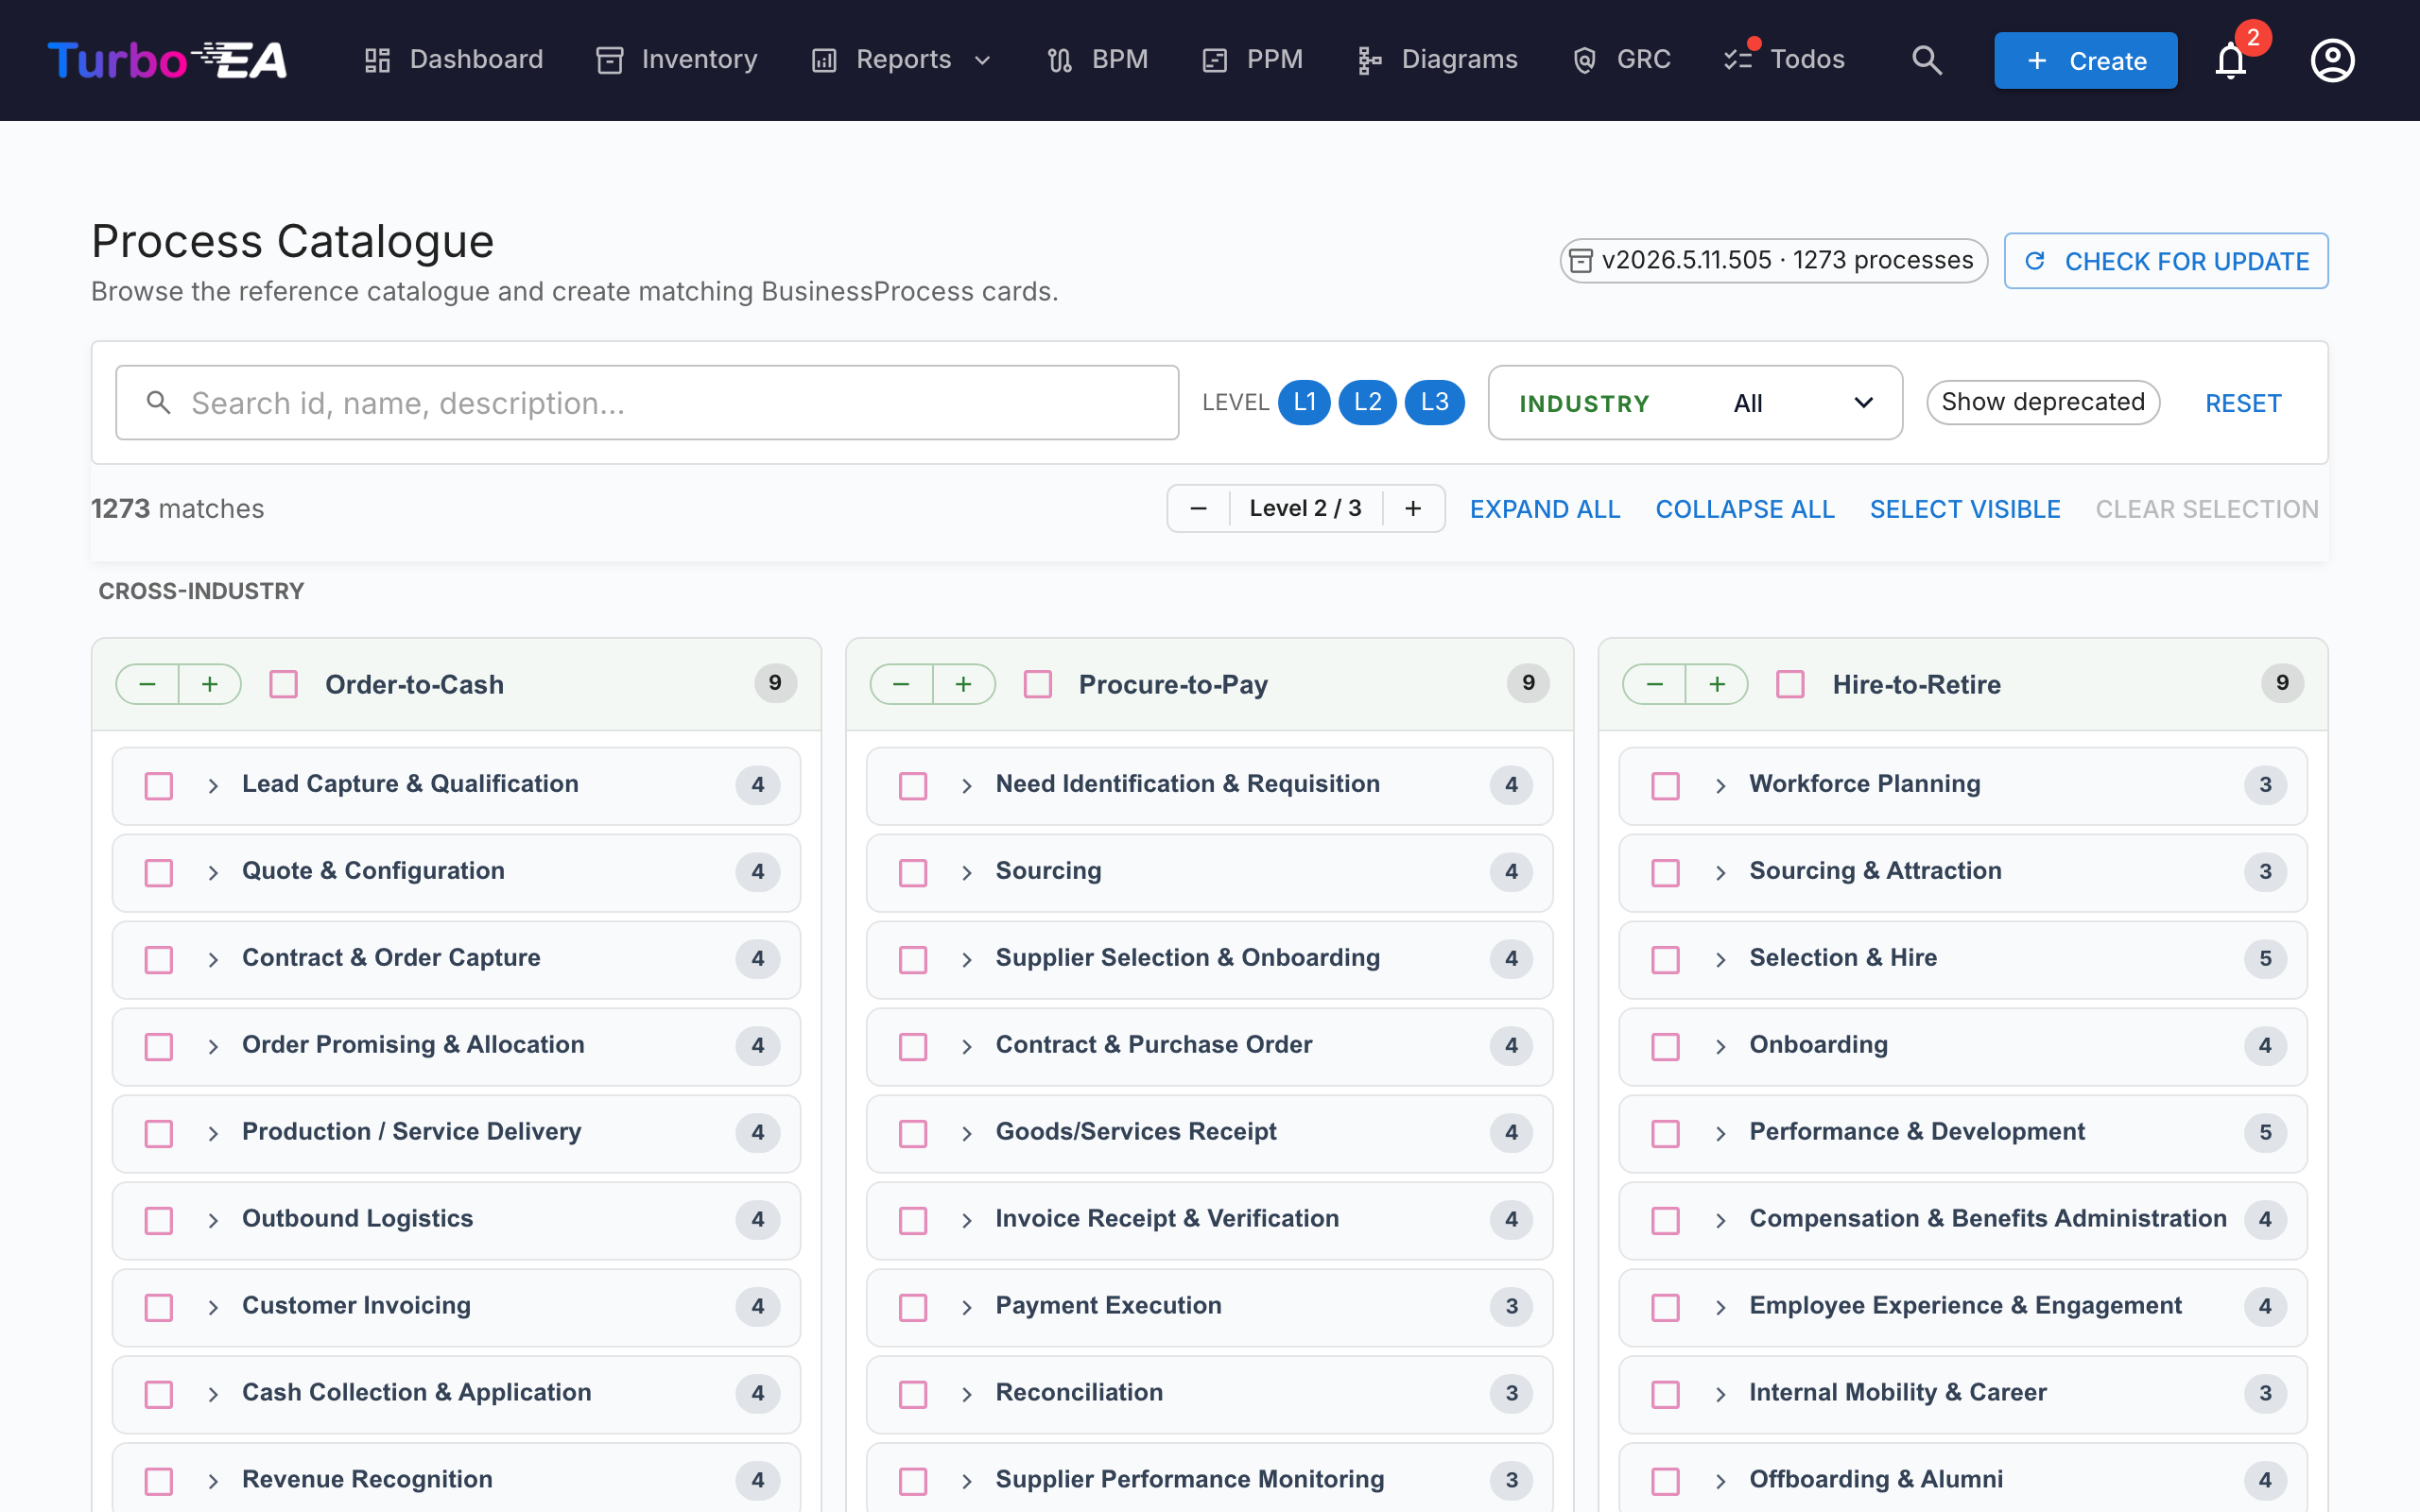Expand Hire-to-Retire one level with plus
Viewport: 2420px width, 1512px height.
click(x=1717, y=684)
